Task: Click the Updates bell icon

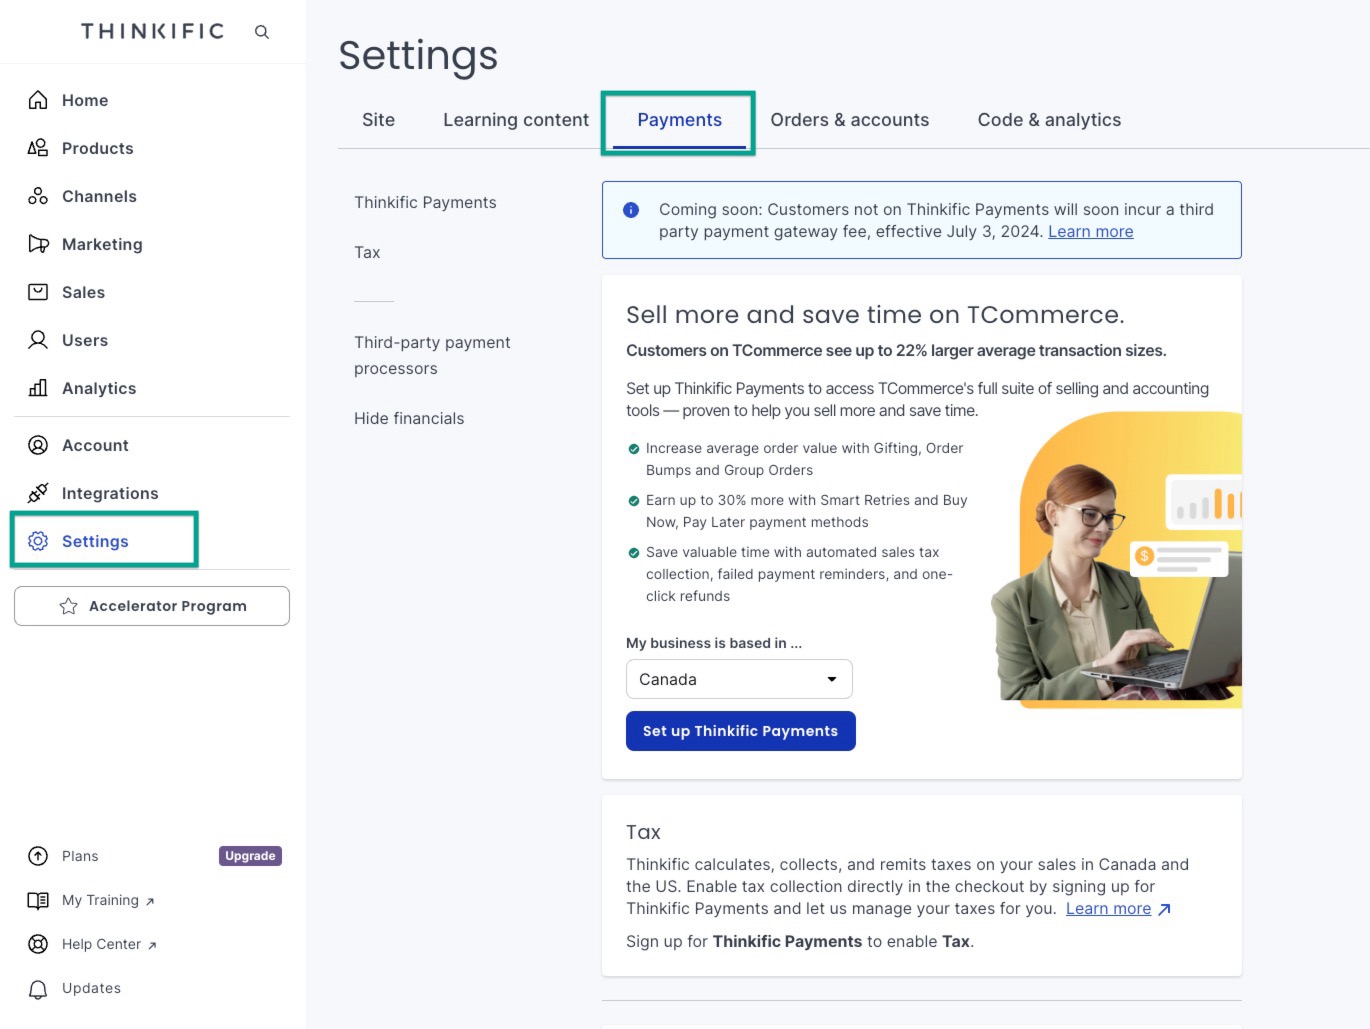Action: [x=38, y=989]
